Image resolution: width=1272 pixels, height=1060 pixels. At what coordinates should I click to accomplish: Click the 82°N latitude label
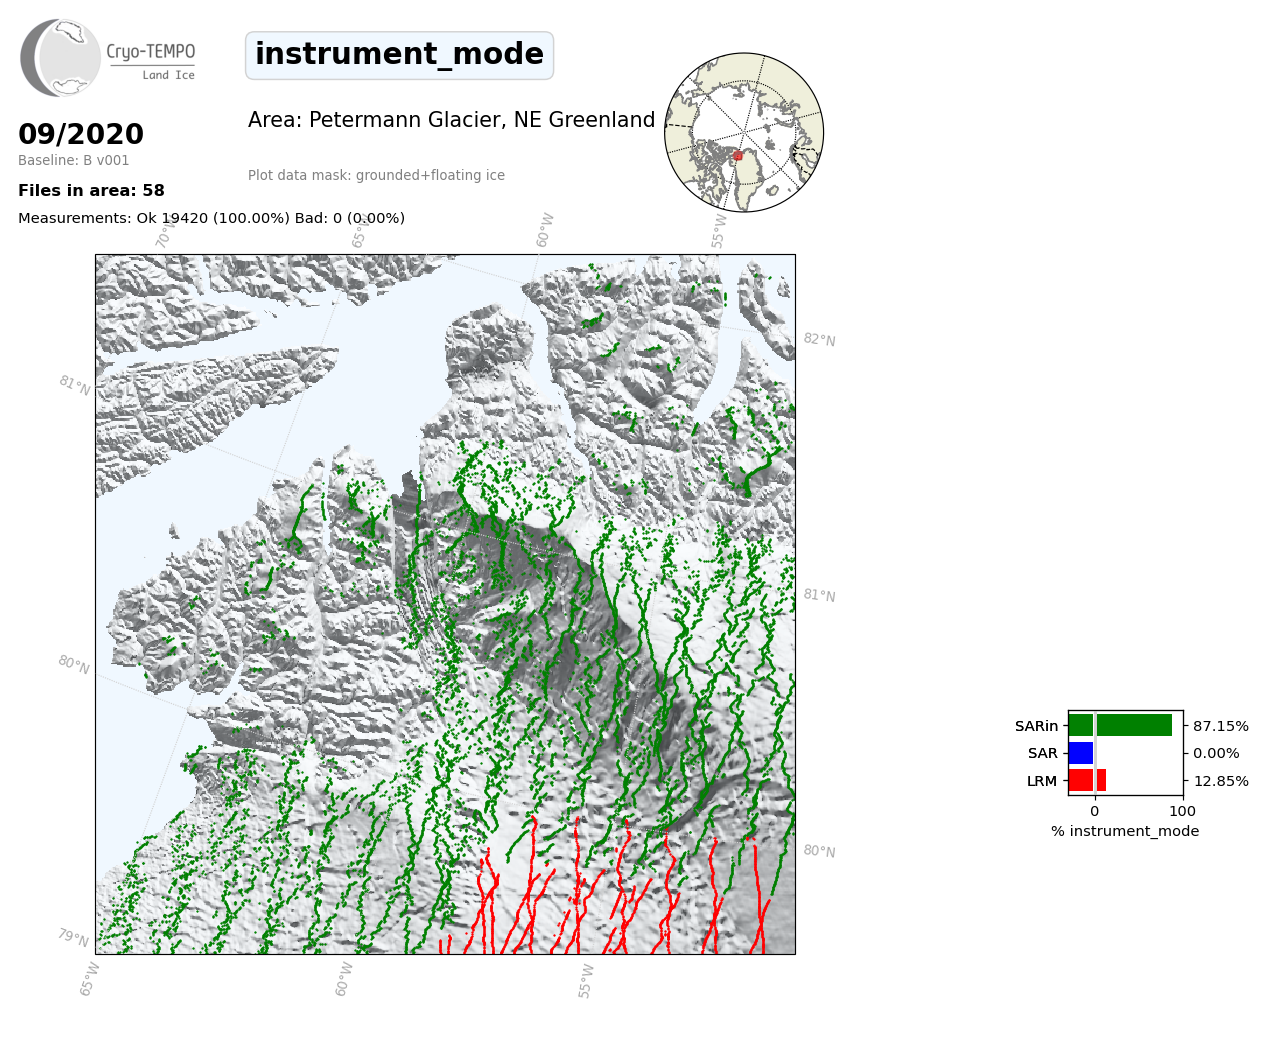819,340
